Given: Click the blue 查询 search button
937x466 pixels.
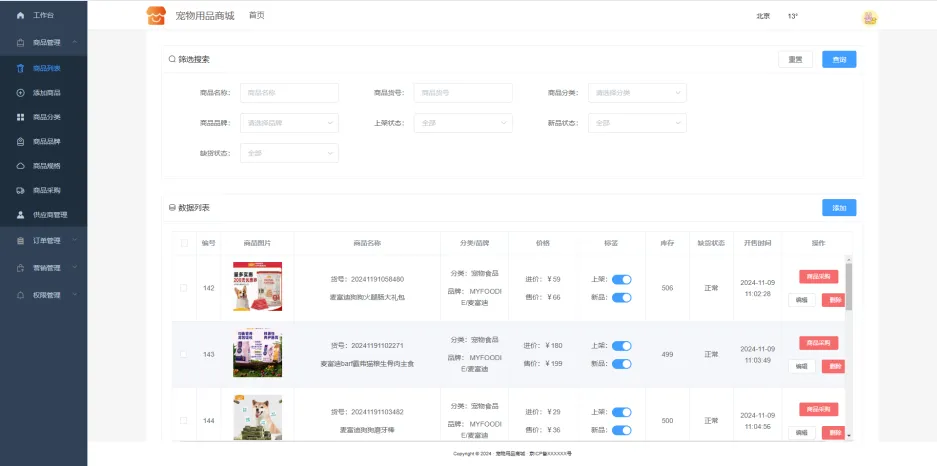Looking at the screenshot, I should coord(839,59).
